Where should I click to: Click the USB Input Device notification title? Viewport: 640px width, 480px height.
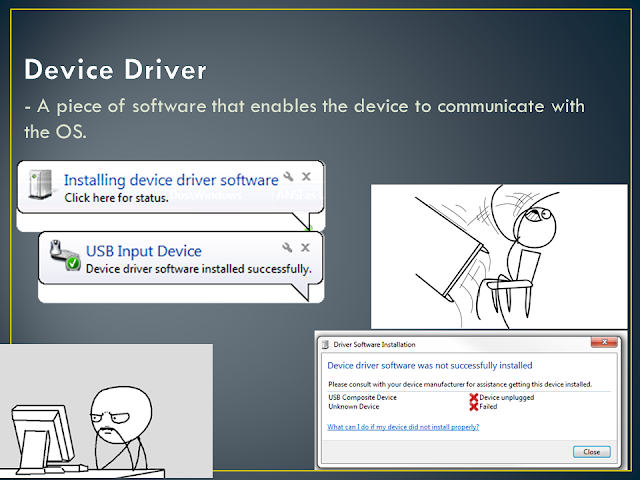[144, 251]
